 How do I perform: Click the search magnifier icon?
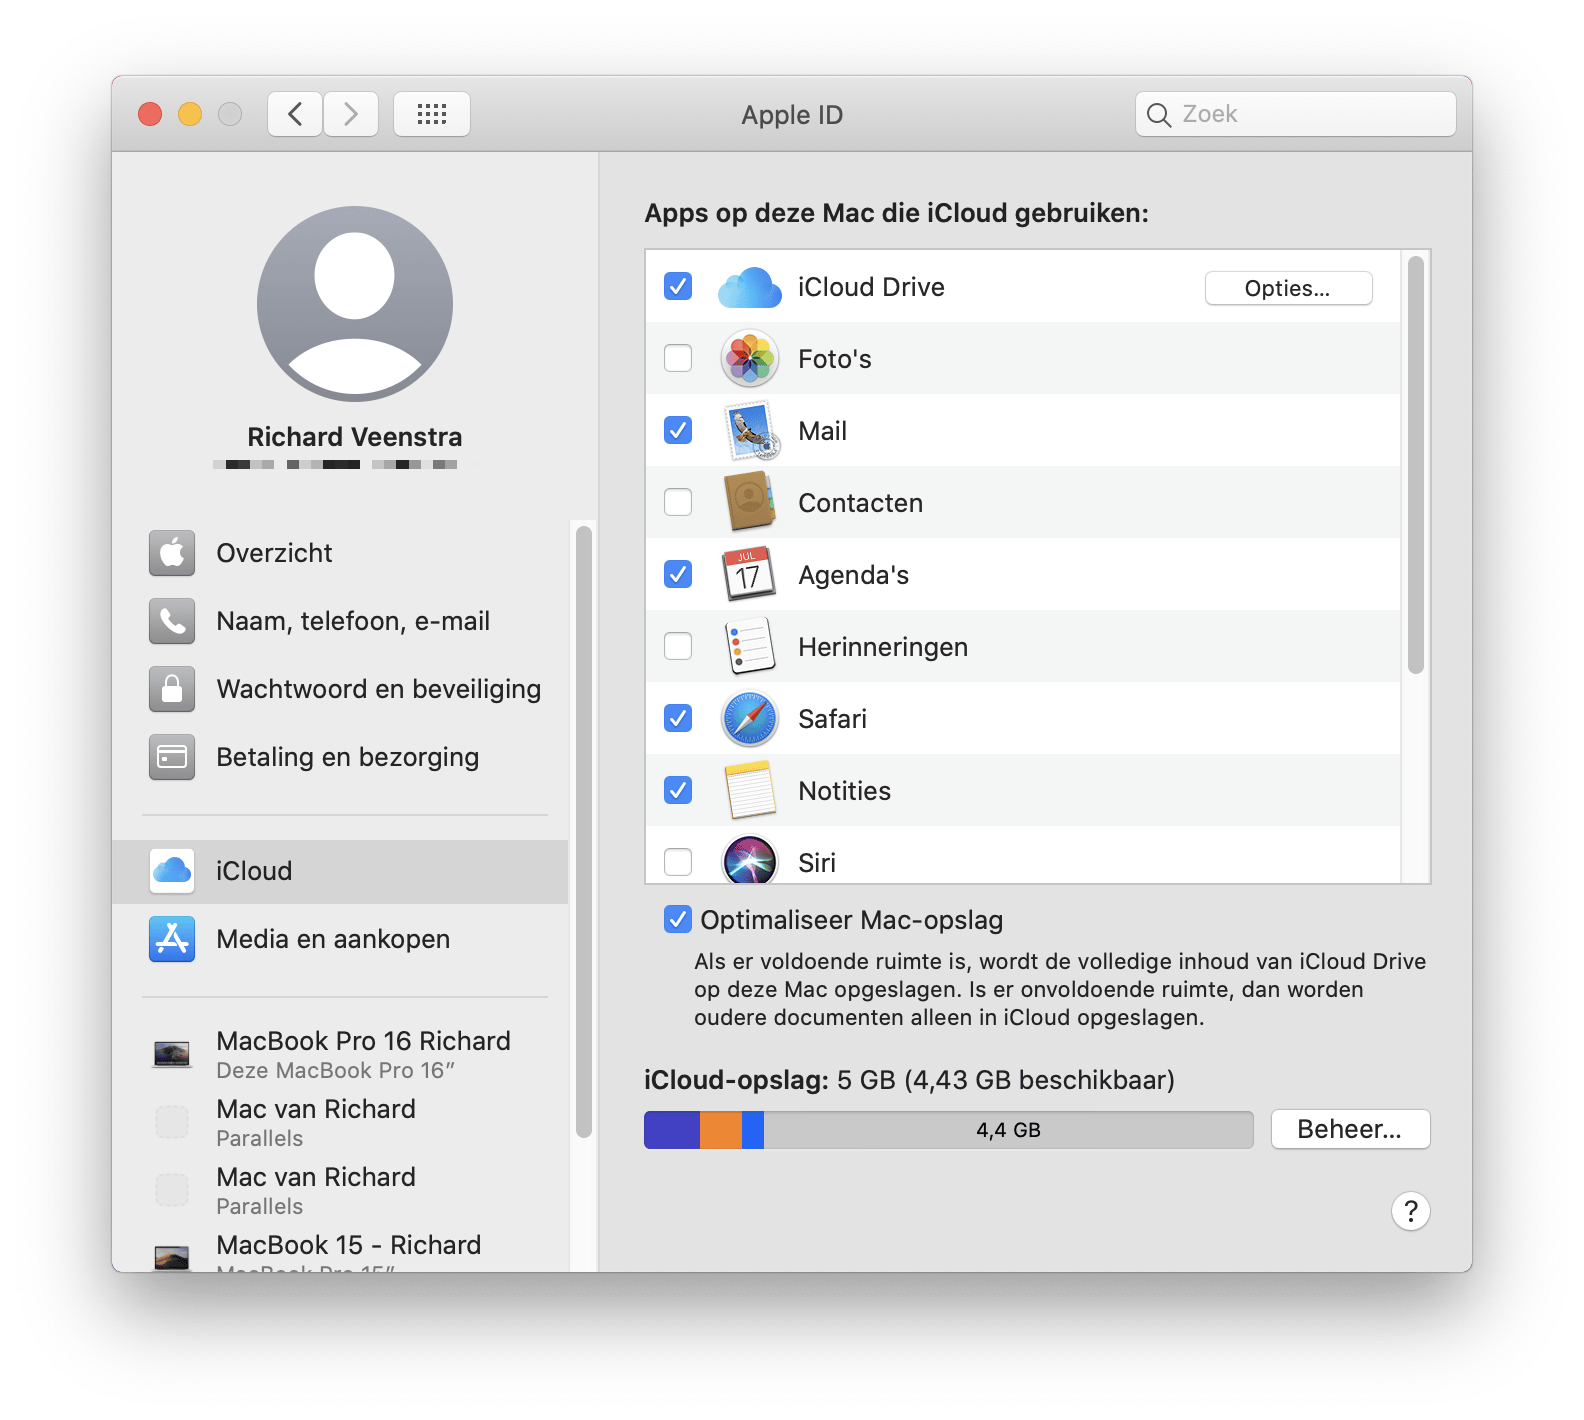[x=1158, y=115]
